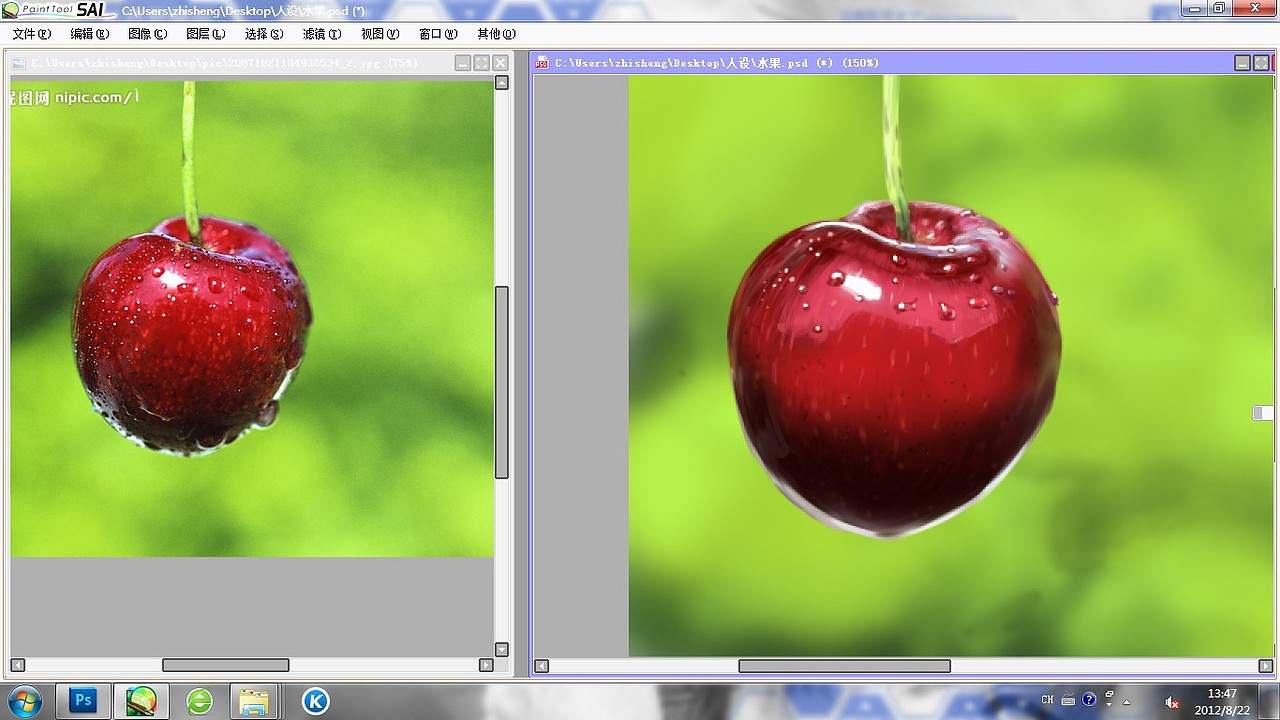1280x720 pixels.
Task: Open the 滤镜(T) filter menu
Action: point(322,34)
